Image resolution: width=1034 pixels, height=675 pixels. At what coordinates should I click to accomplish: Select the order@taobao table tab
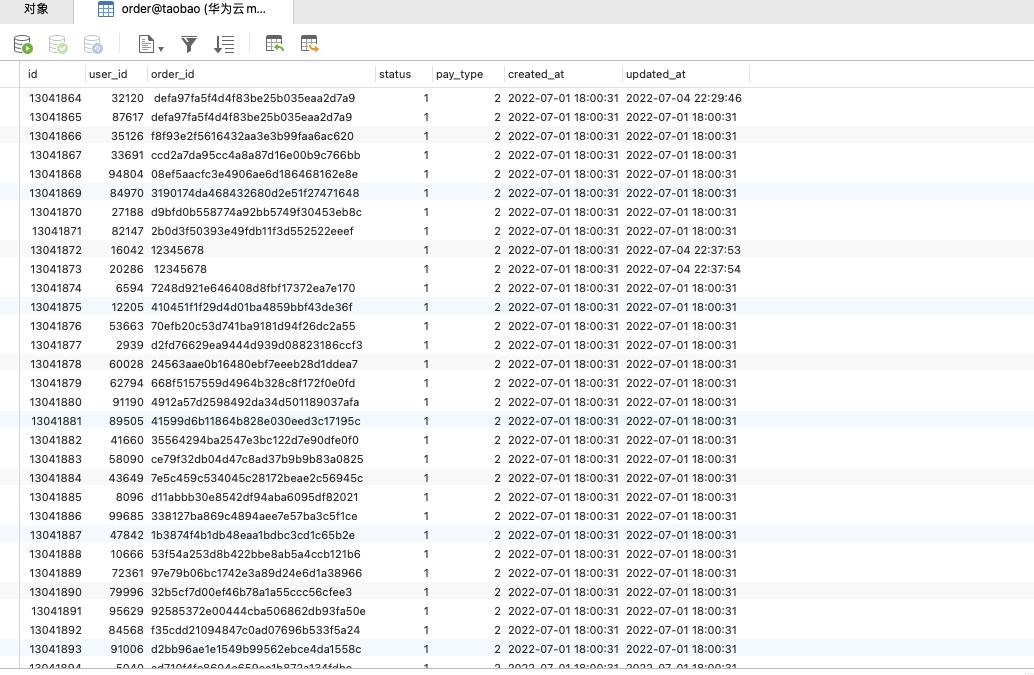183,9
